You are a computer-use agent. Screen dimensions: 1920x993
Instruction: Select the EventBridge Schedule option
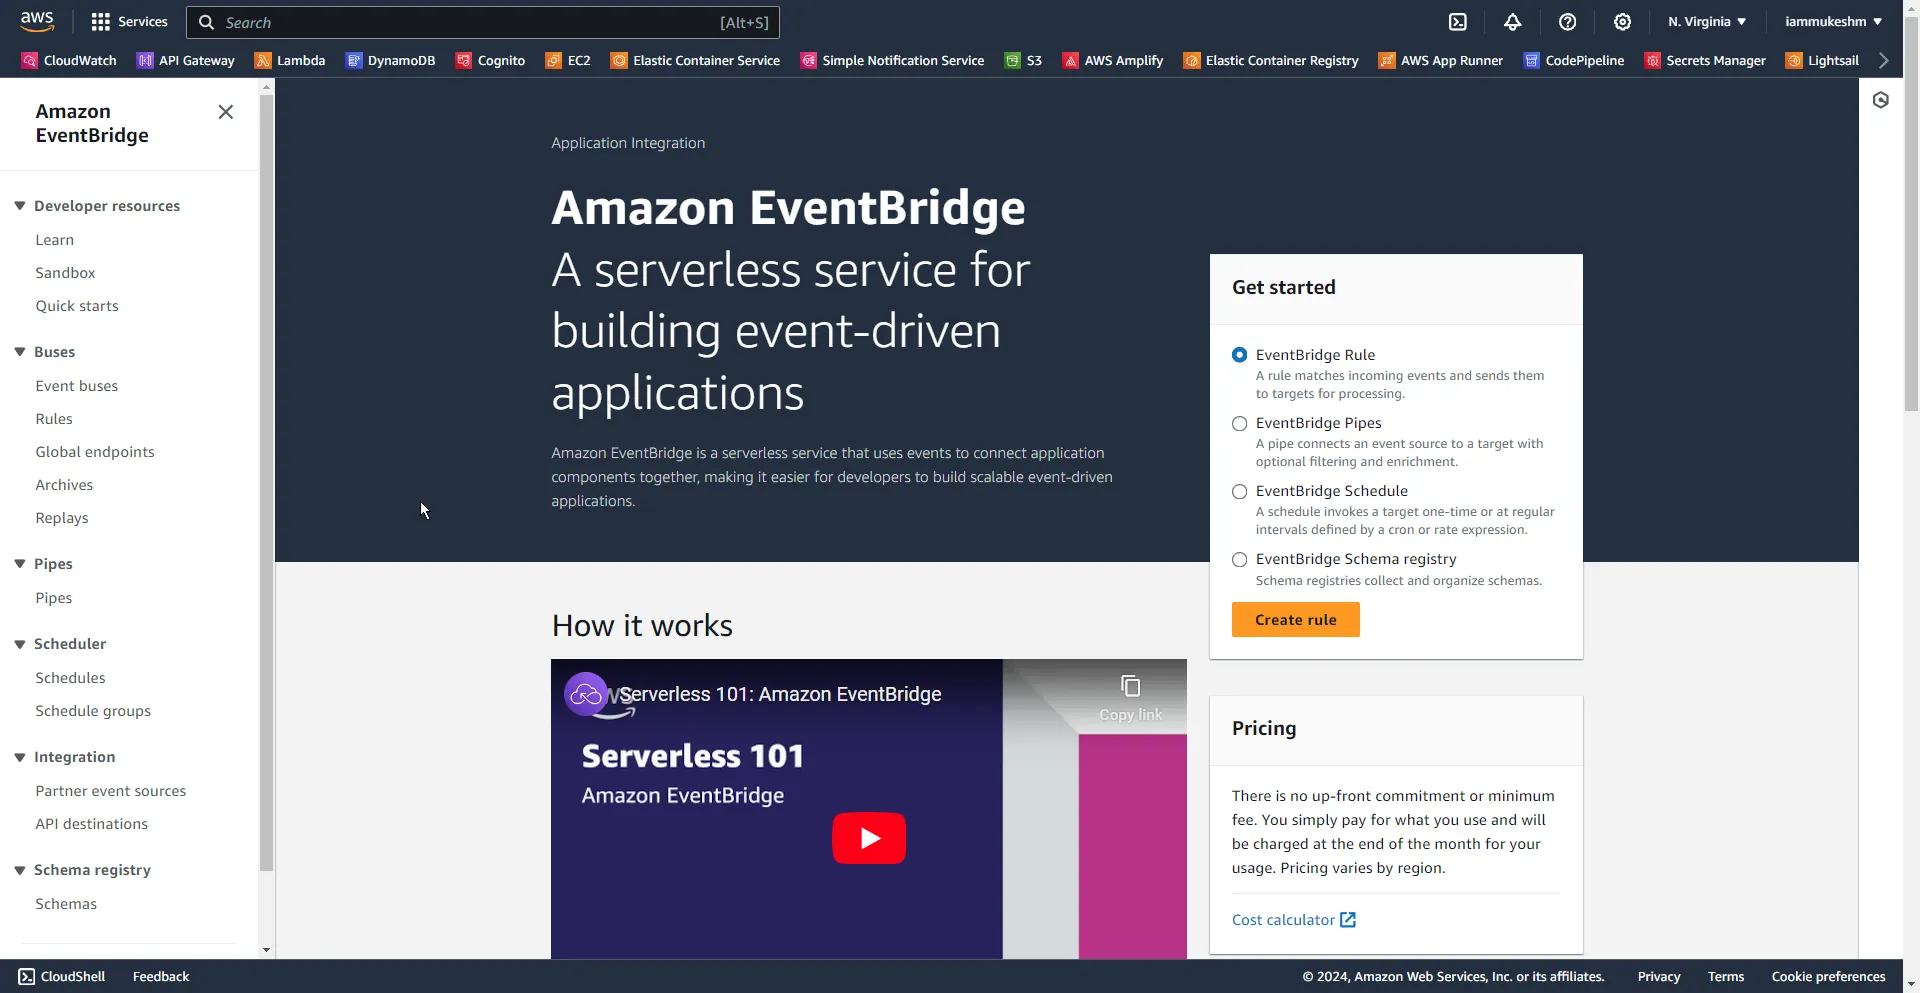pos(1240,491)
